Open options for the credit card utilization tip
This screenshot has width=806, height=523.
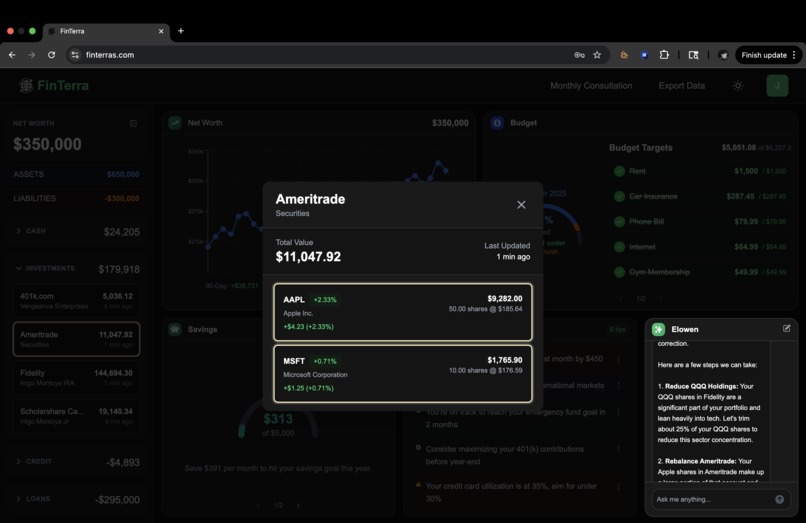pyautogui.click(x=618, y=486)
